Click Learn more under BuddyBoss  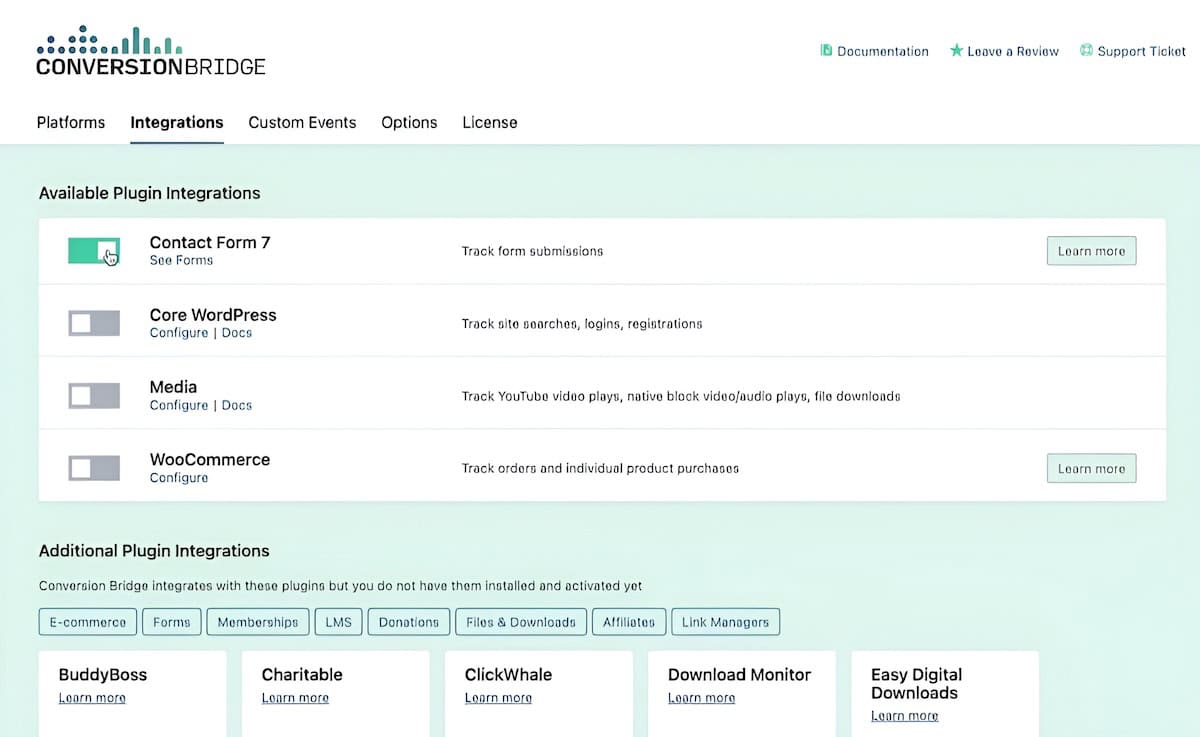click(x=92, y=698)
